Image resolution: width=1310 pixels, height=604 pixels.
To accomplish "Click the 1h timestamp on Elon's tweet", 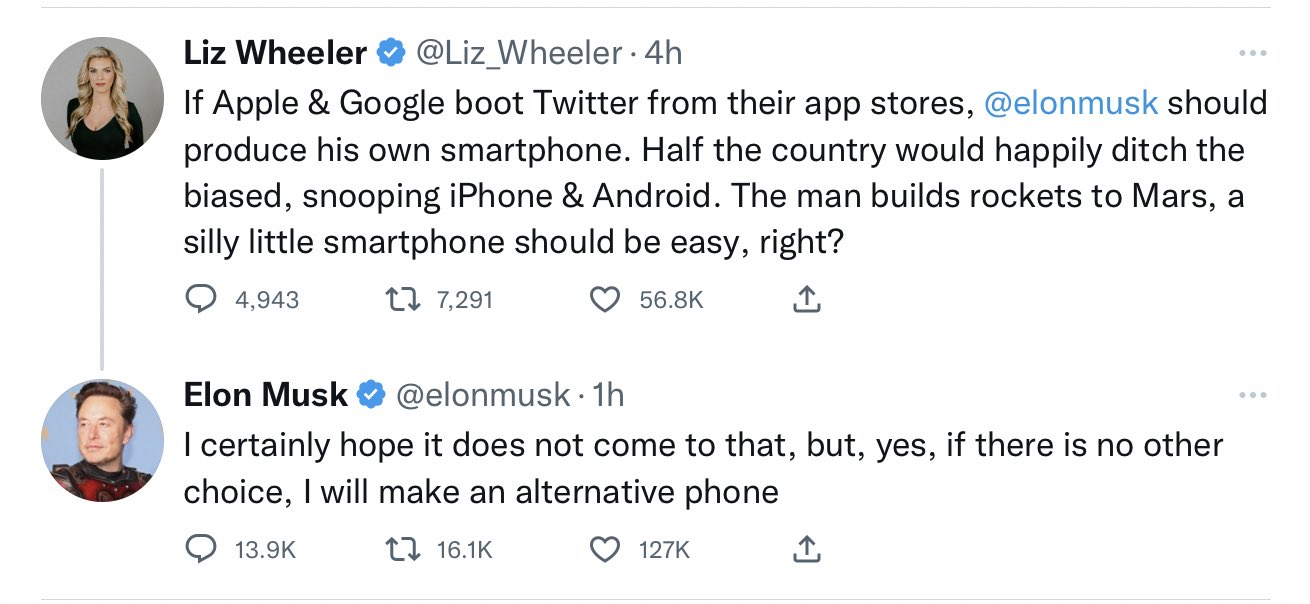I will click(x=608, y=395).
